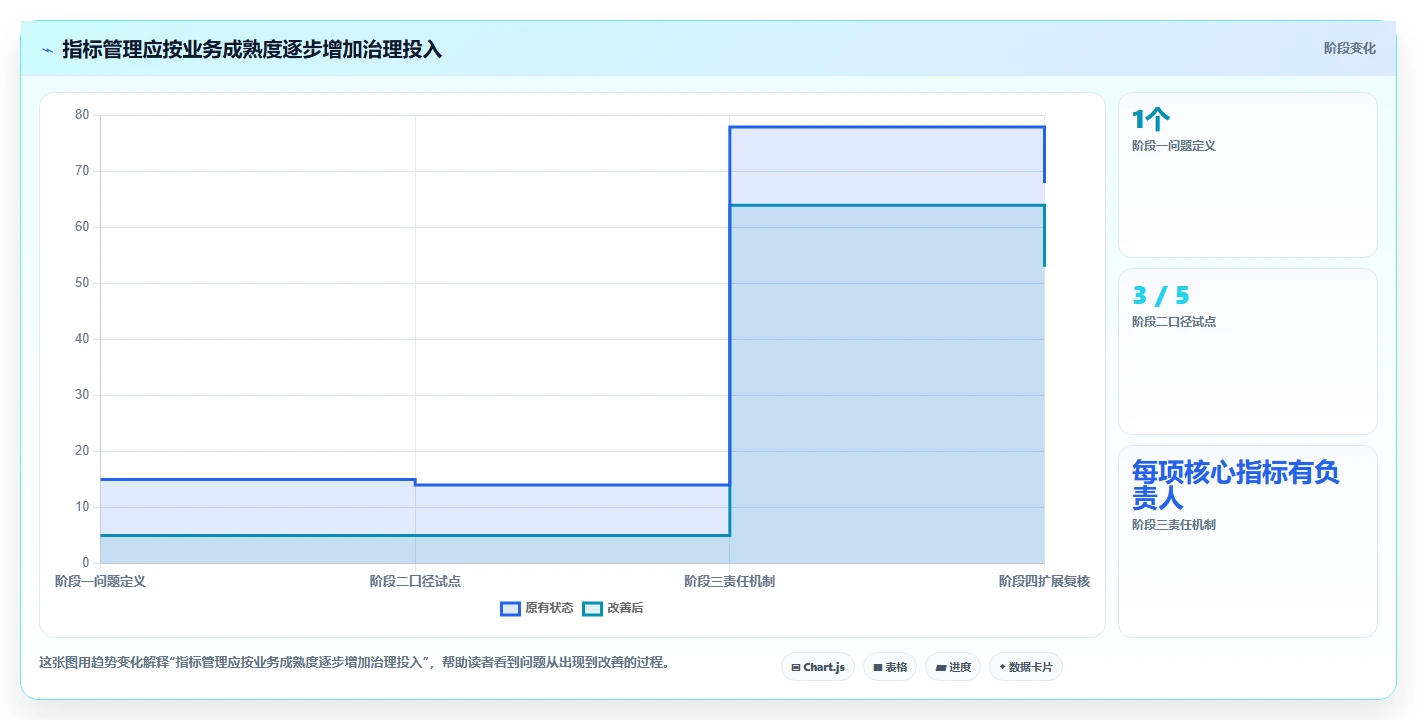
Task: Click the Chart.js tag chip
Action: (x=818, y=667)
